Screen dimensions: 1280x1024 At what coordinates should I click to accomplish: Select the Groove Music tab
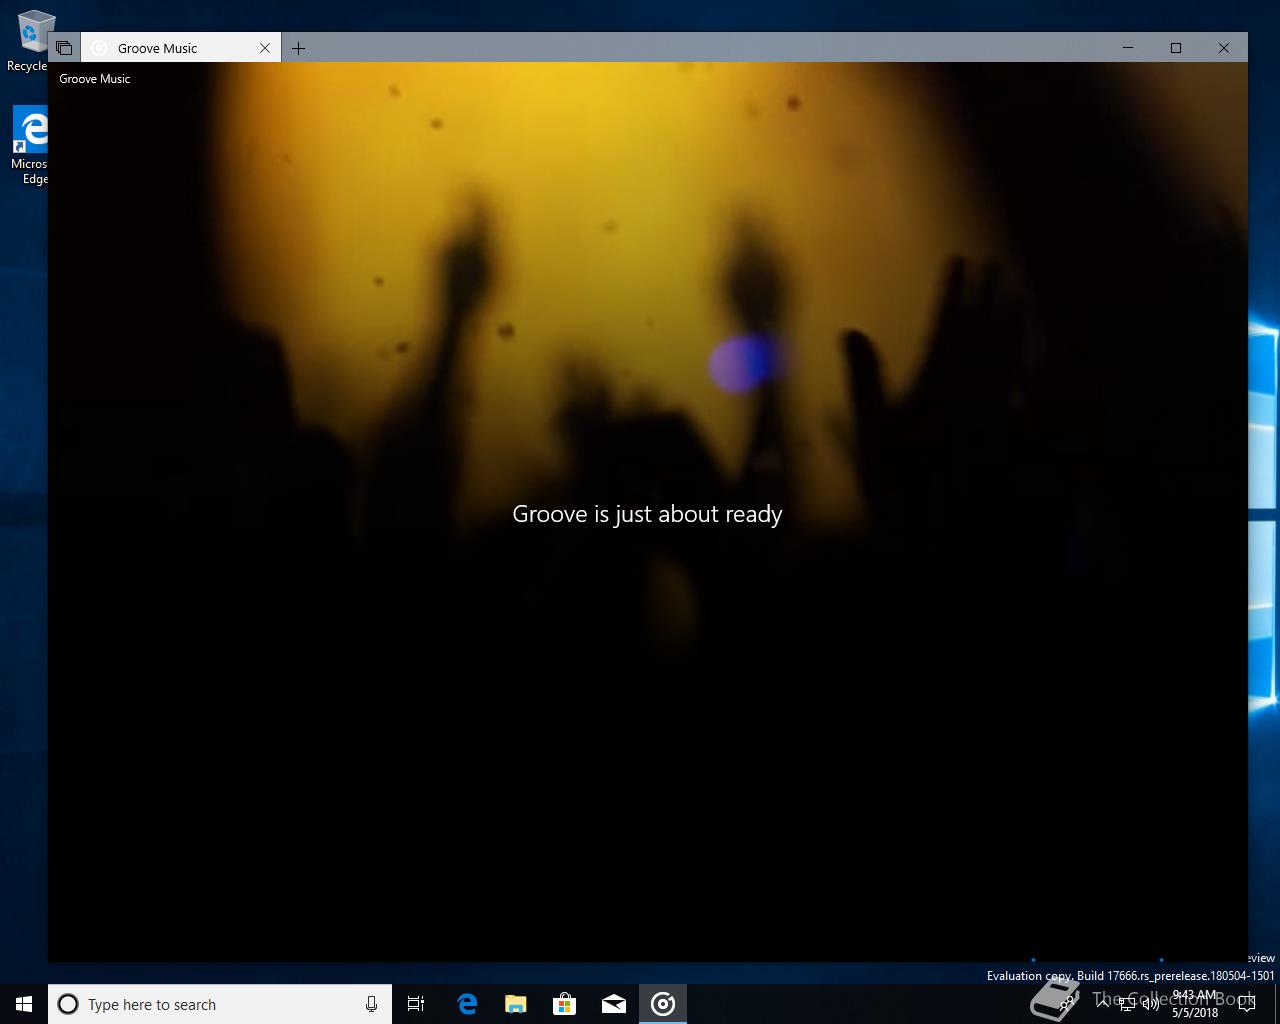click(x=181, y=48)
